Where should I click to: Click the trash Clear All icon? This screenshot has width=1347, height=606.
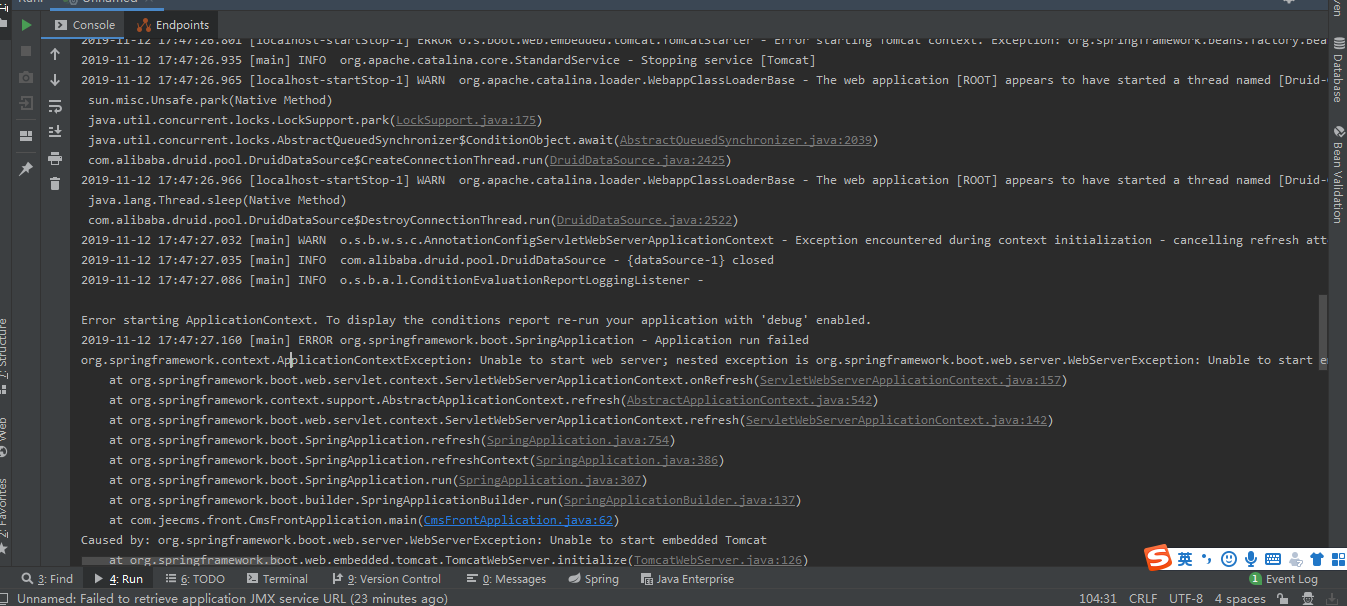(55, 183)
